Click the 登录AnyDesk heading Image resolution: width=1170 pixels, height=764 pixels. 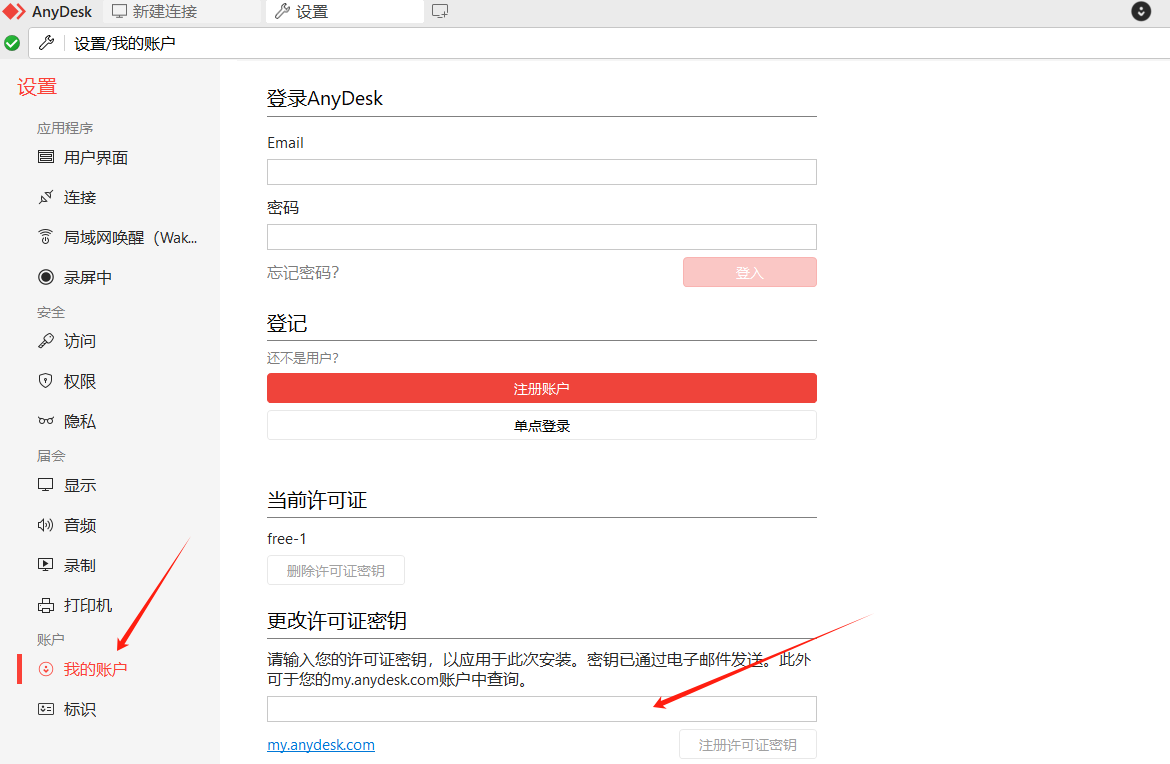(325, 98)
